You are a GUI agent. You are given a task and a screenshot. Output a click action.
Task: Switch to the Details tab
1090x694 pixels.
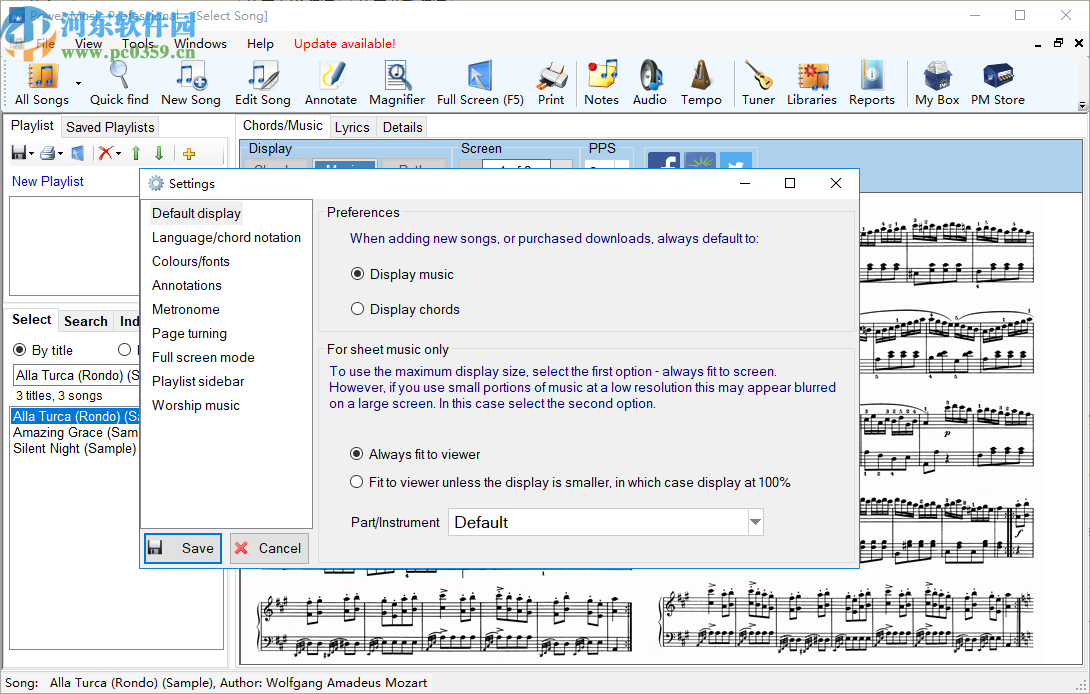tap(402, 127)
